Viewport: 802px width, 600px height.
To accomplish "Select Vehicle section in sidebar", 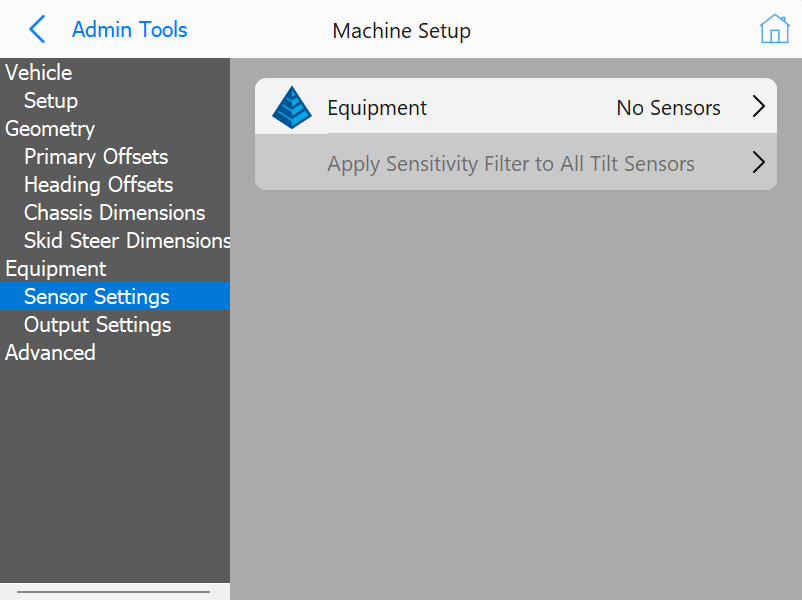I will coord(38,73).
